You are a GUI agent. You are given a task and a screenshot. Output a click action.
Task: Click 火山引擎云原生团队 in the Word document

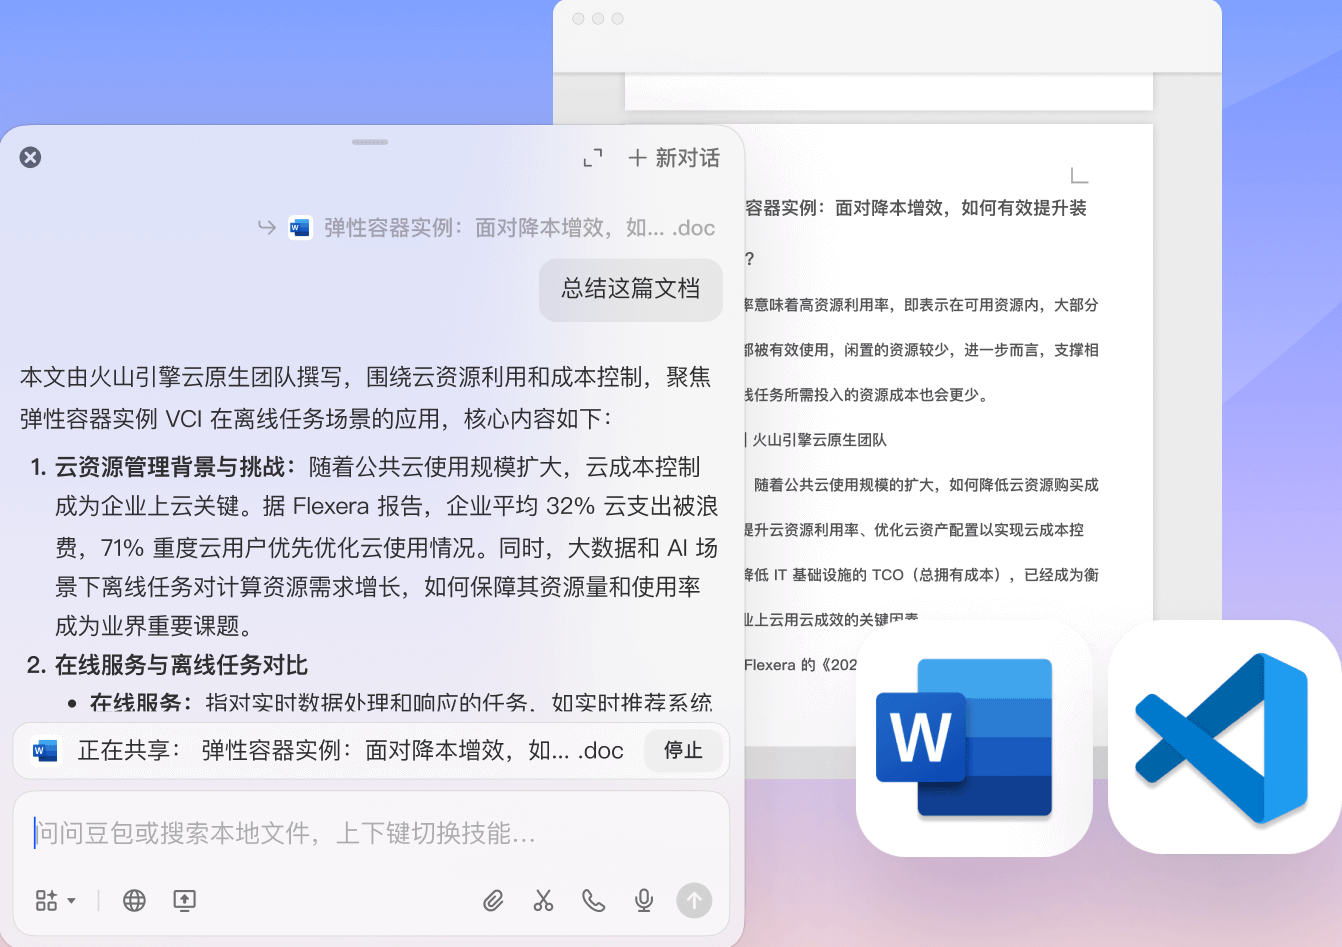[819, 440]
